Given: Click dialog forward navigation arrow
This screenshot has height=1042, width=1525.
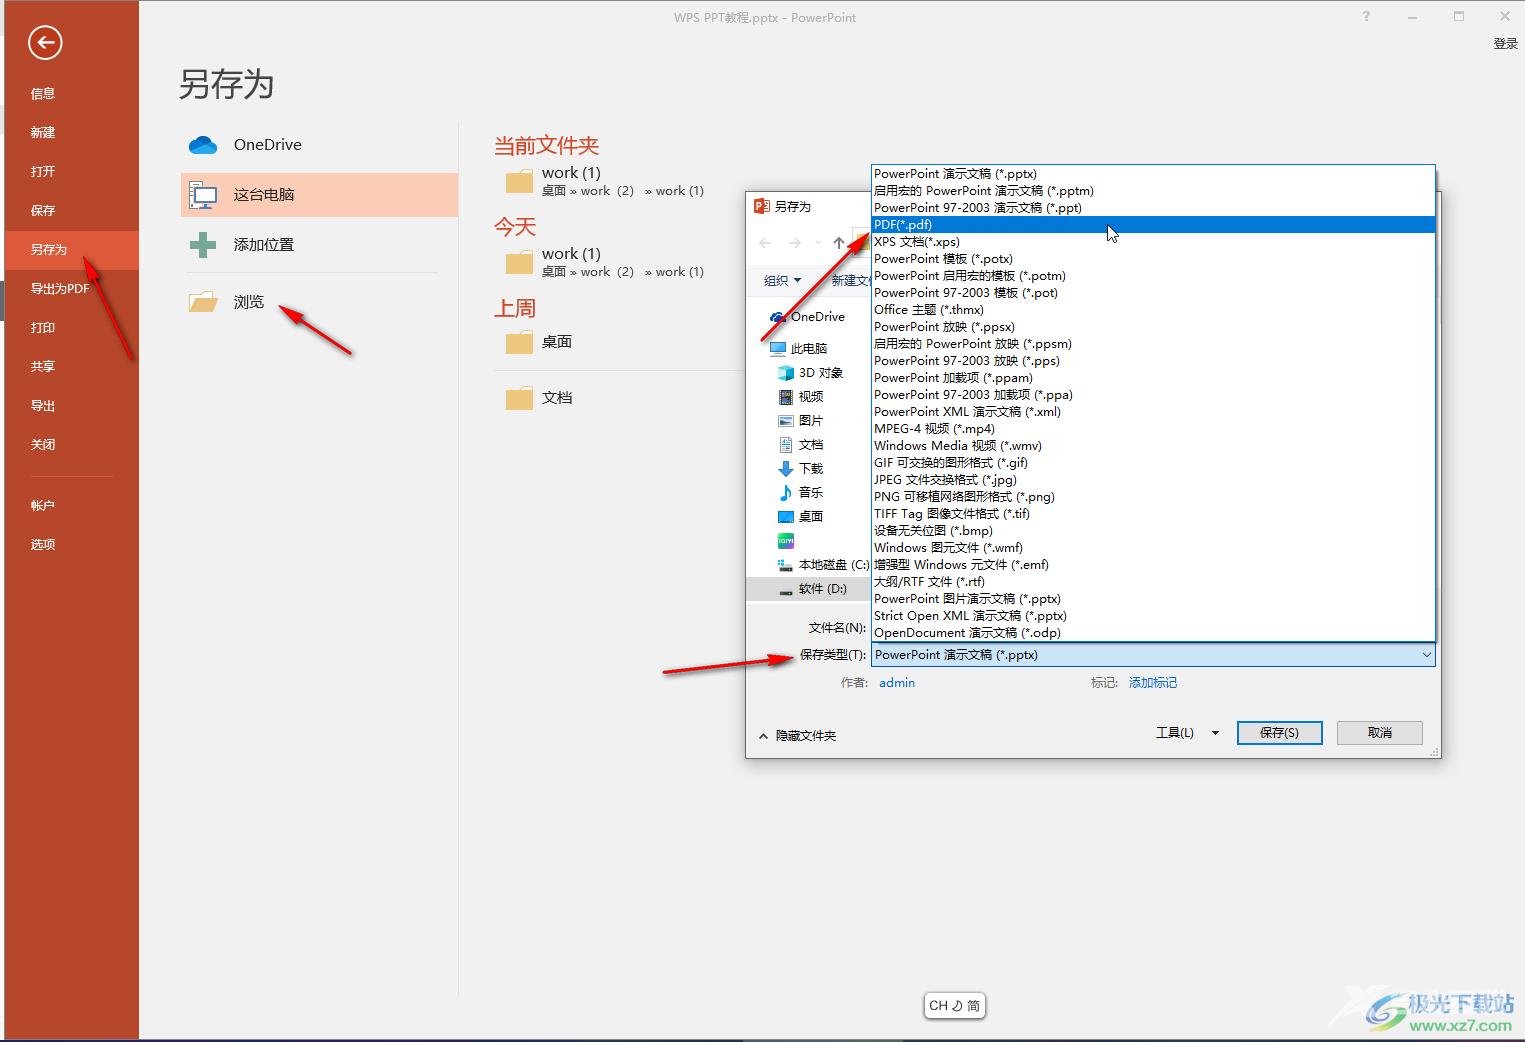Looking at the screenshot, I should 795,243.
